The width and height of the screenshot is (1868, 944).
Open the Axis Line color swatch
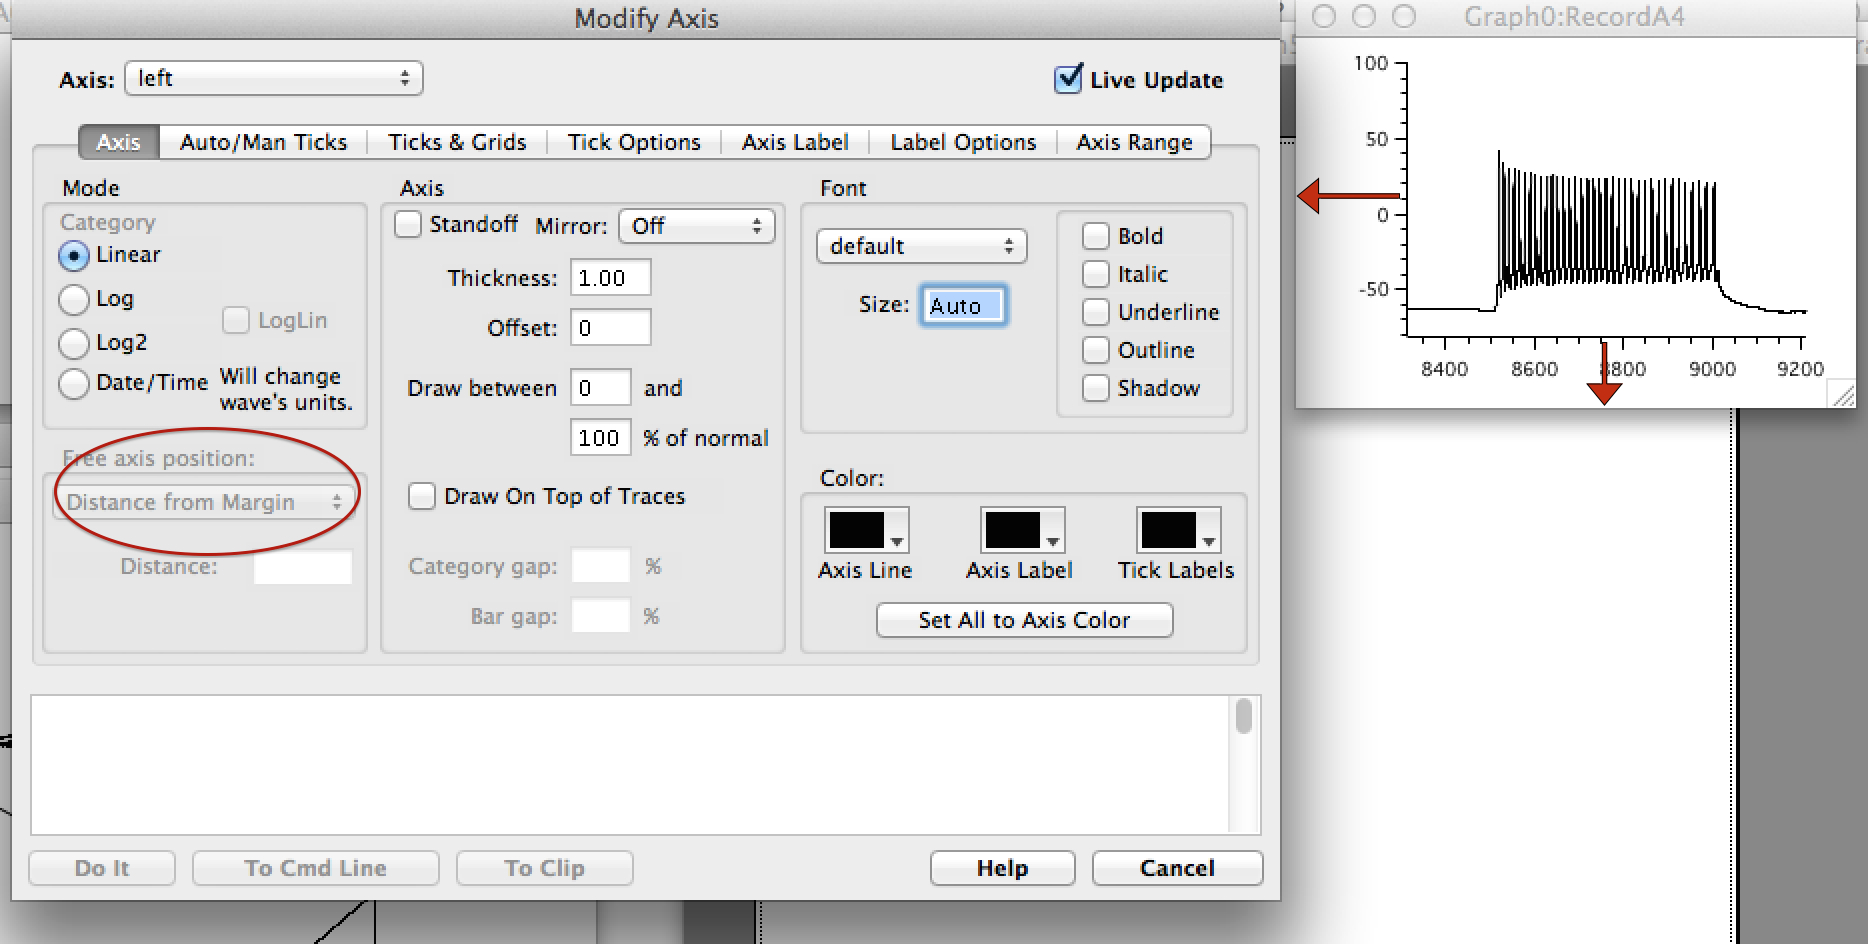[866, 530]
